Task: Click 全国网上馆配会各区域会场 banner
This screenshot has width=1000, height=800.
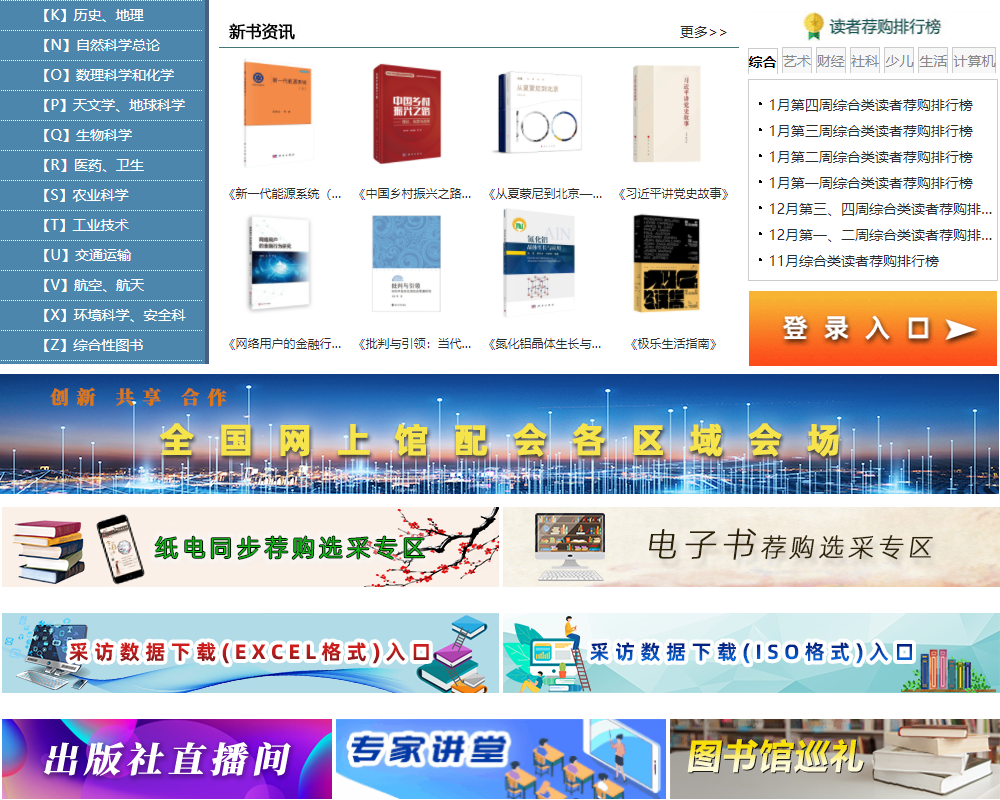Action: point(499,434)
